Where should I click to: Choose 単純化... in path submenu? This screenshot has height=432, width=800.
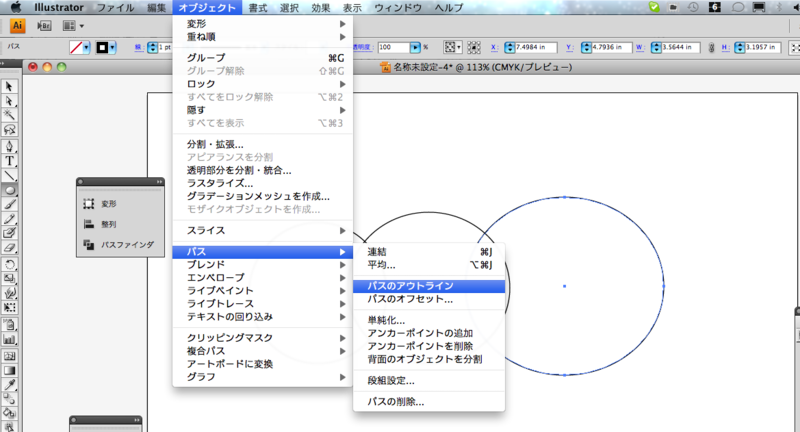429,320
